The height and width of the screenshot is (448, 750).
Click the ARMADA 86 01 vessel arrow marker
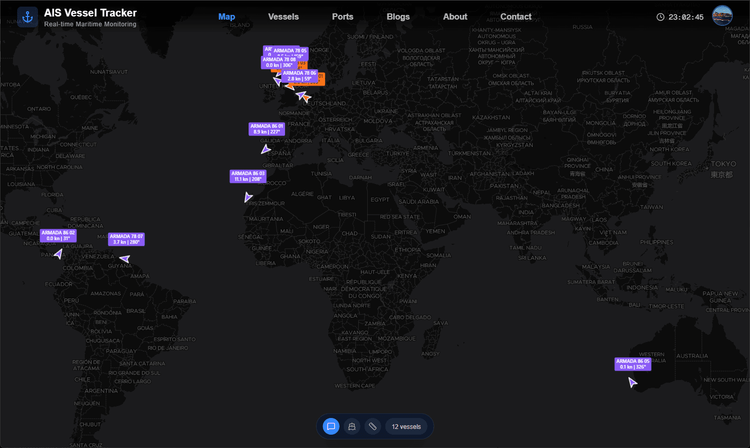(x=265, y=150)
